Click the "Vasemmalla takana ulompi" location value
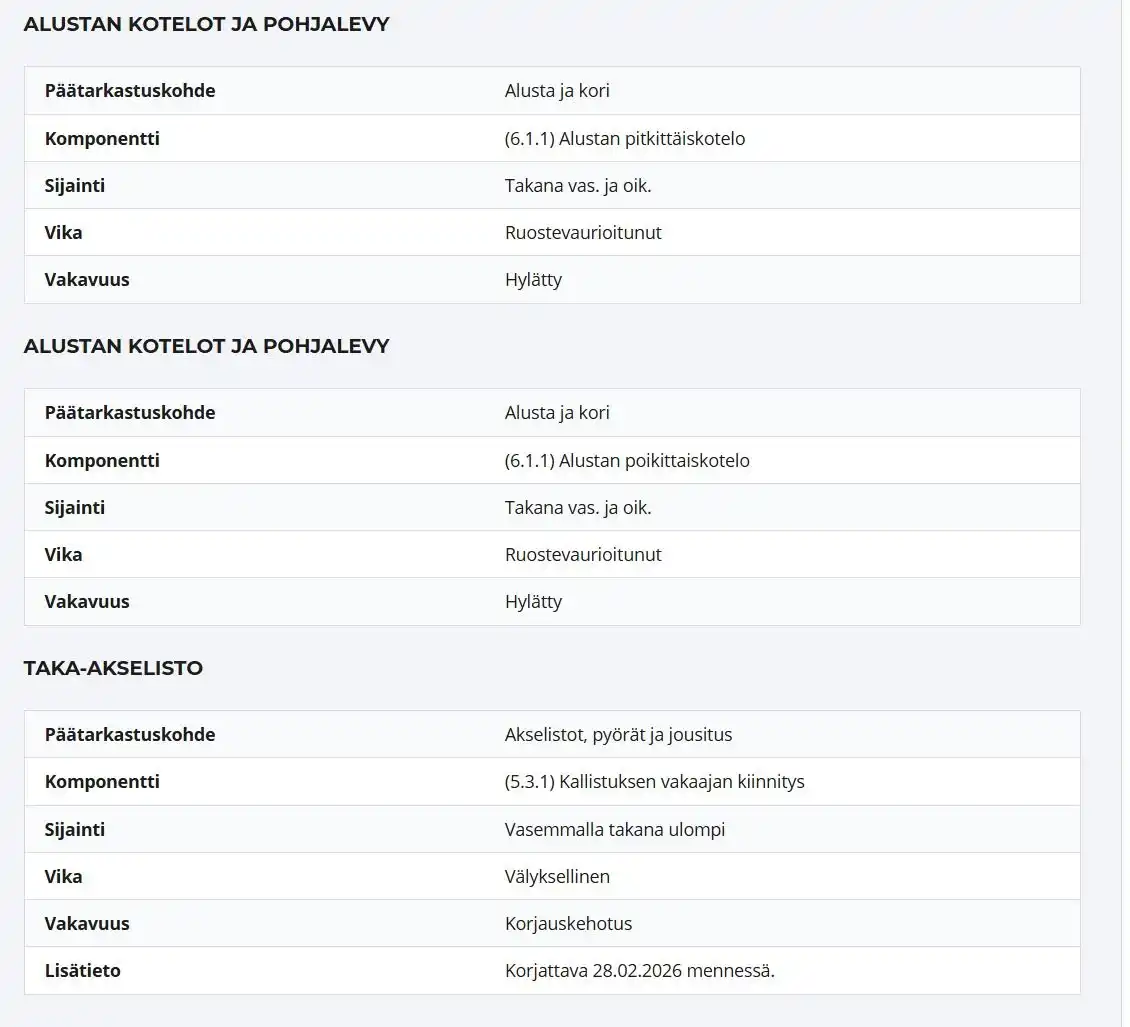The width and height of the screenshot is (1130, 1027). point(615,830)
